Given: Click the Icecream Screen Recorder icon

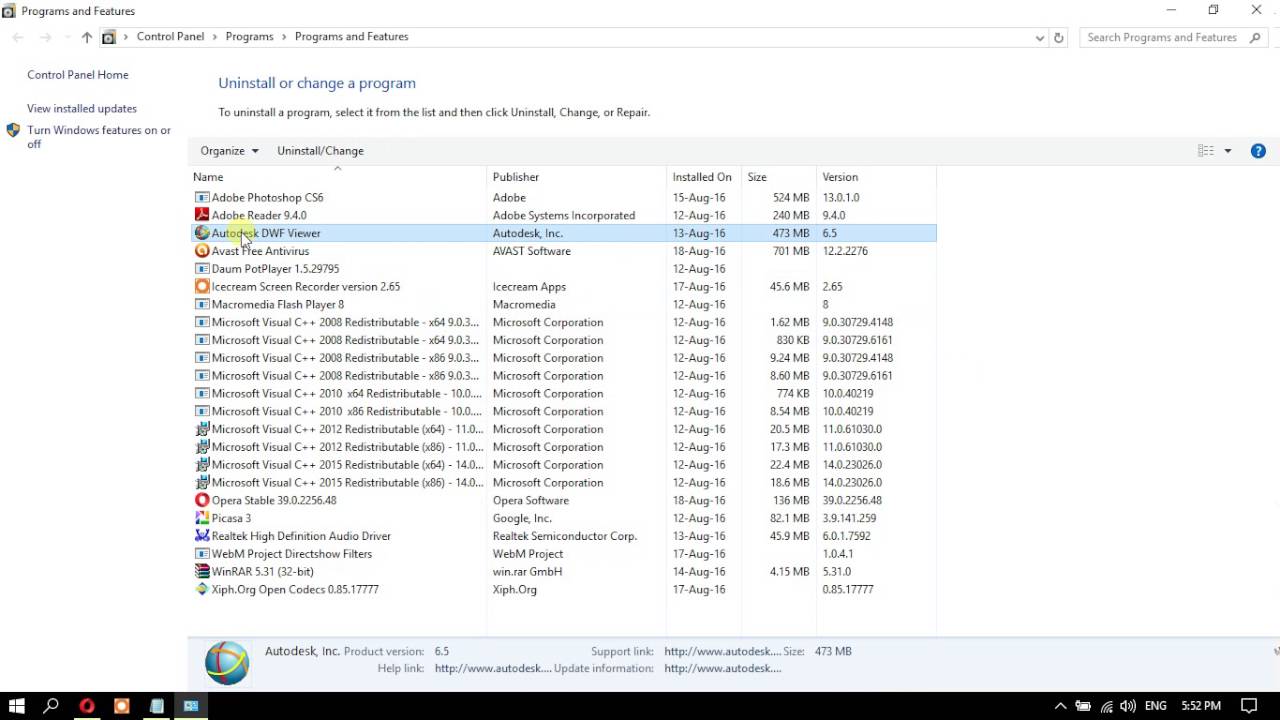Looking at the screenshot, I should point(202,287).
